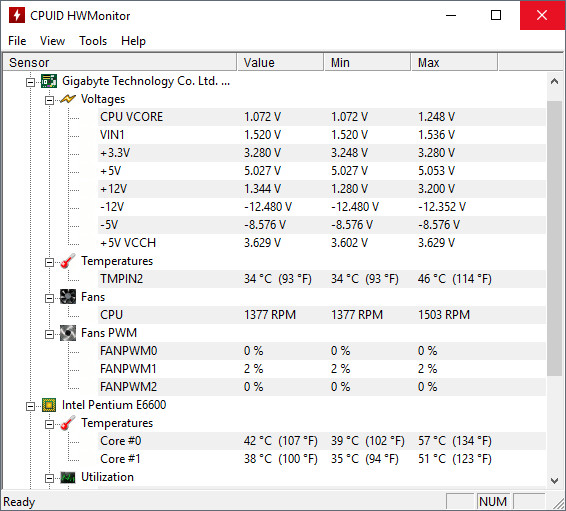Select the +5V VCCH row
The image size is (566, 511).
(x=322, y=243)
